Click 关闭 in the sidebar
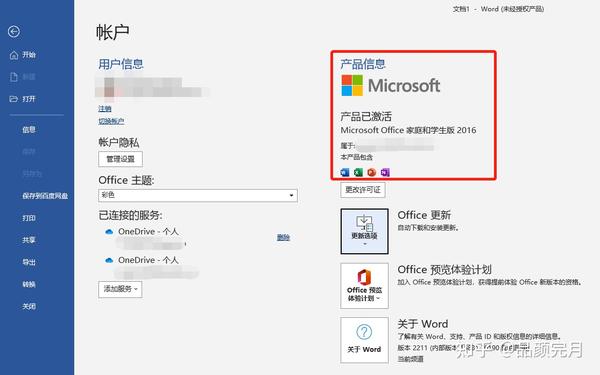 point(29,306)
